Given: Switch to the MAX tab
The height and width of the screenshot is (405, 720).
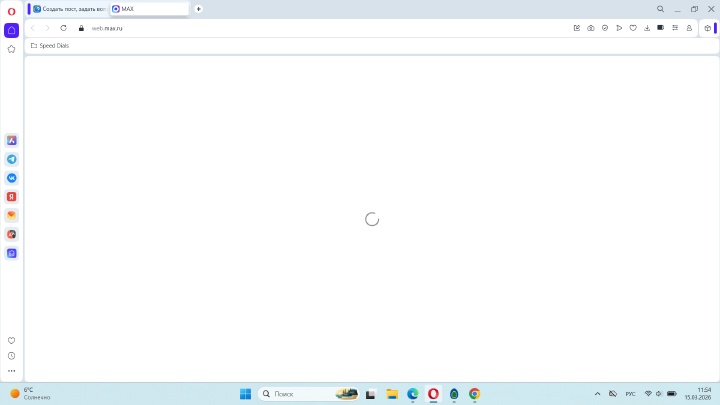Looking at the screenshot, I should 148,9.
